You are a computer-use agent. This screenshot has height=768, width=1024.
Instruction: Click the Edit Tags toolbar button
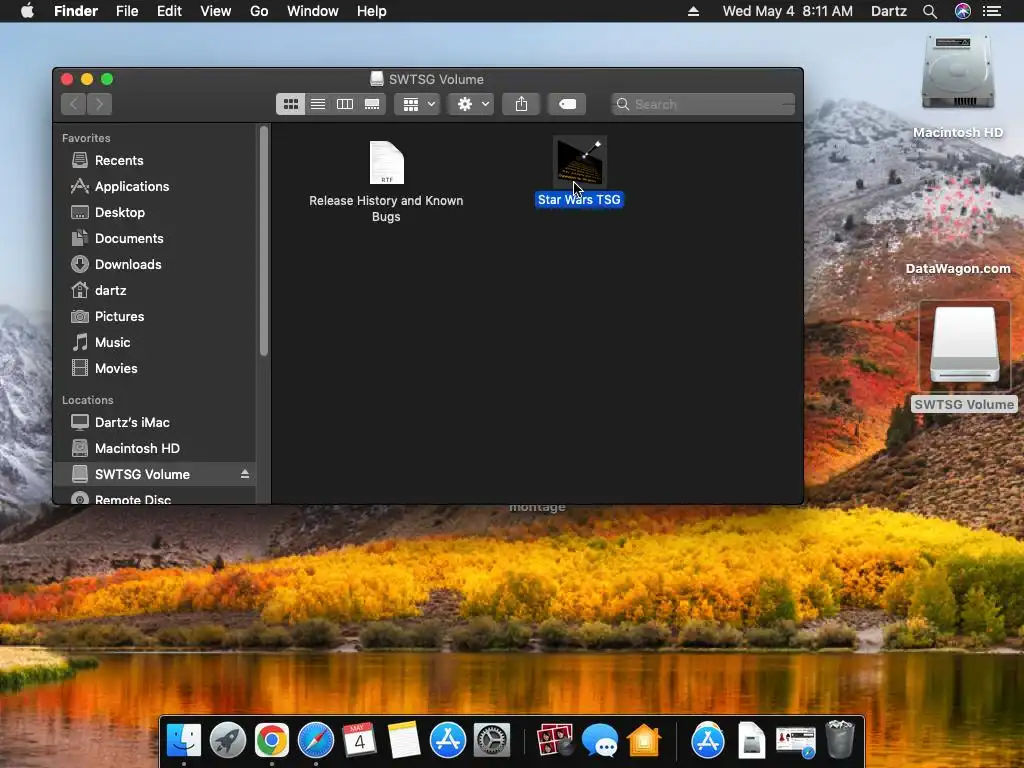[x=567, y=104]
